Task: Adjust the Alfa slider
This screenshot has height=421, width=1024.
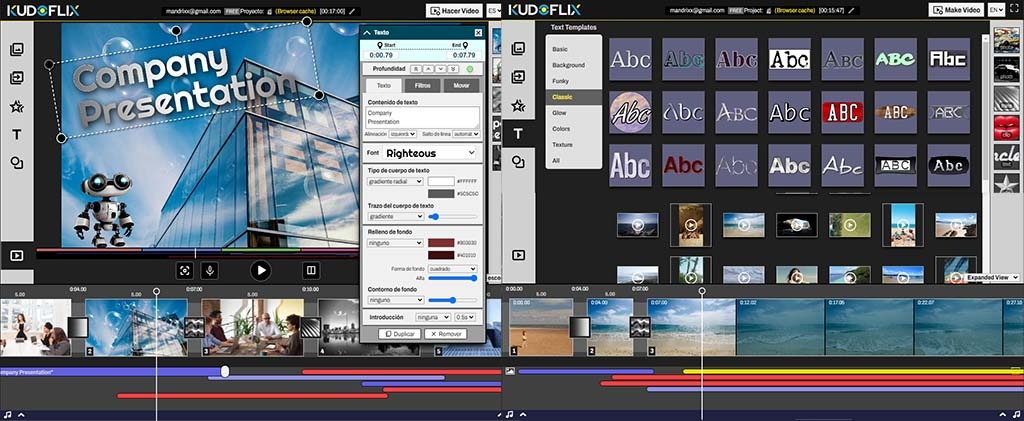Action: point(453,278)
